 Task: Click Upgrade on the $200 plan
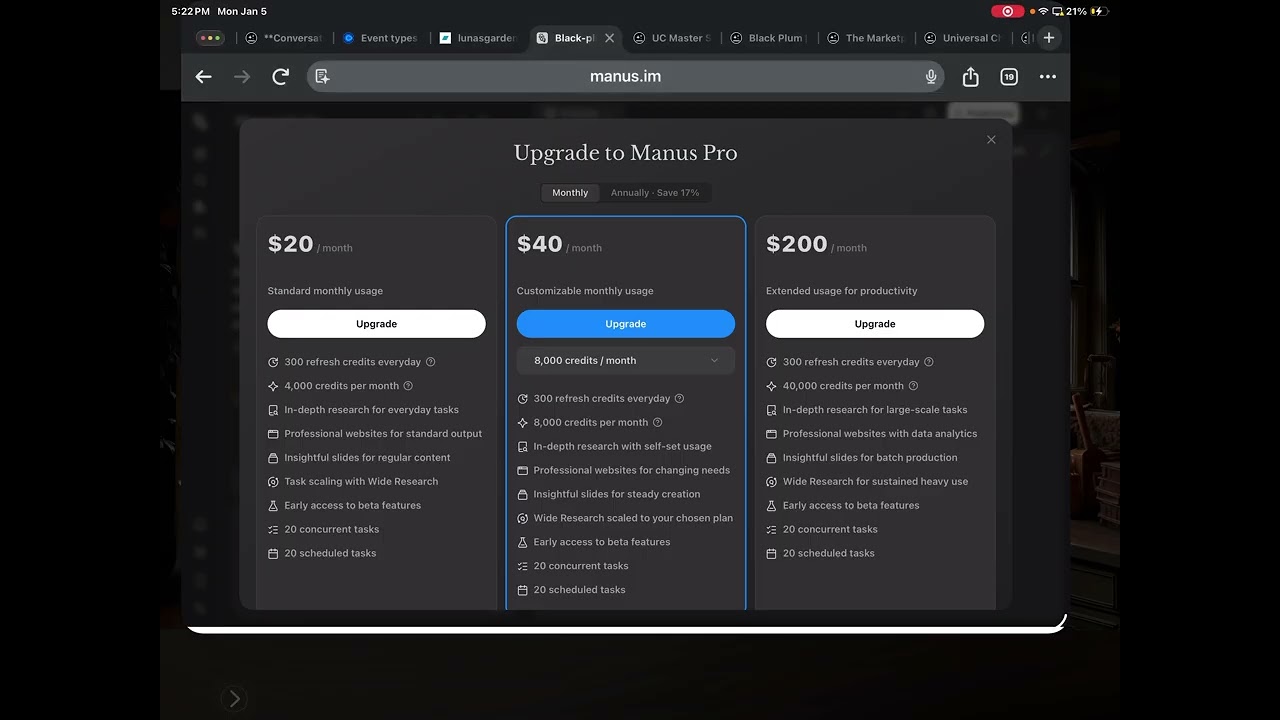click(875, 324)
